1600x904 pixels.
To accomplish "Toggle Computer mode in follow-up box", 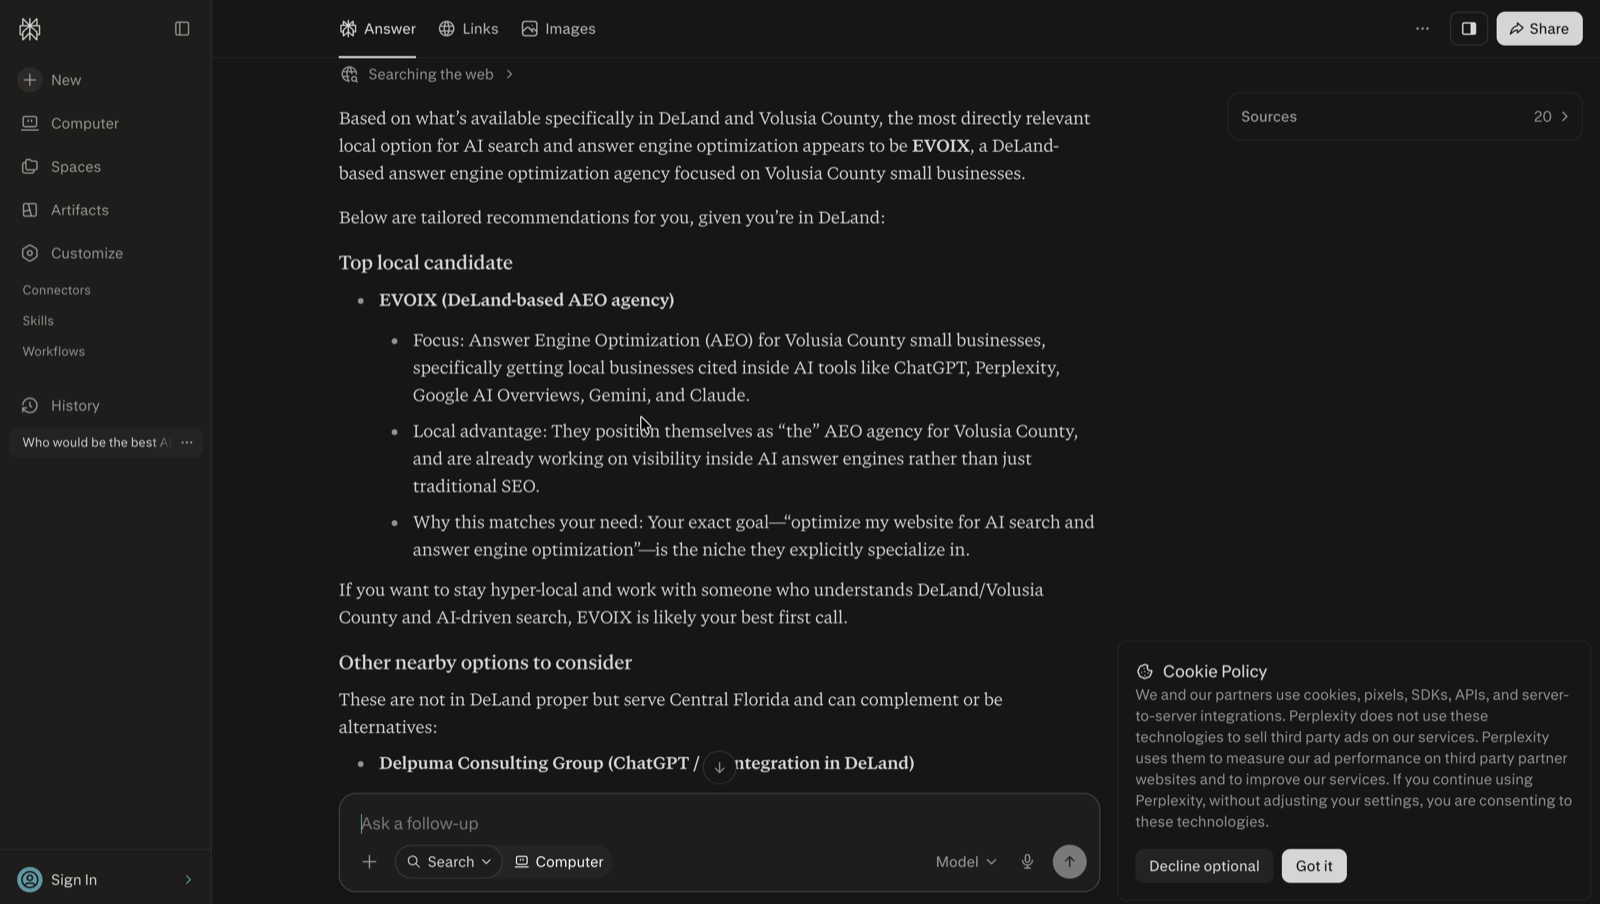I will pyautogui.click(x=559, y=862).
